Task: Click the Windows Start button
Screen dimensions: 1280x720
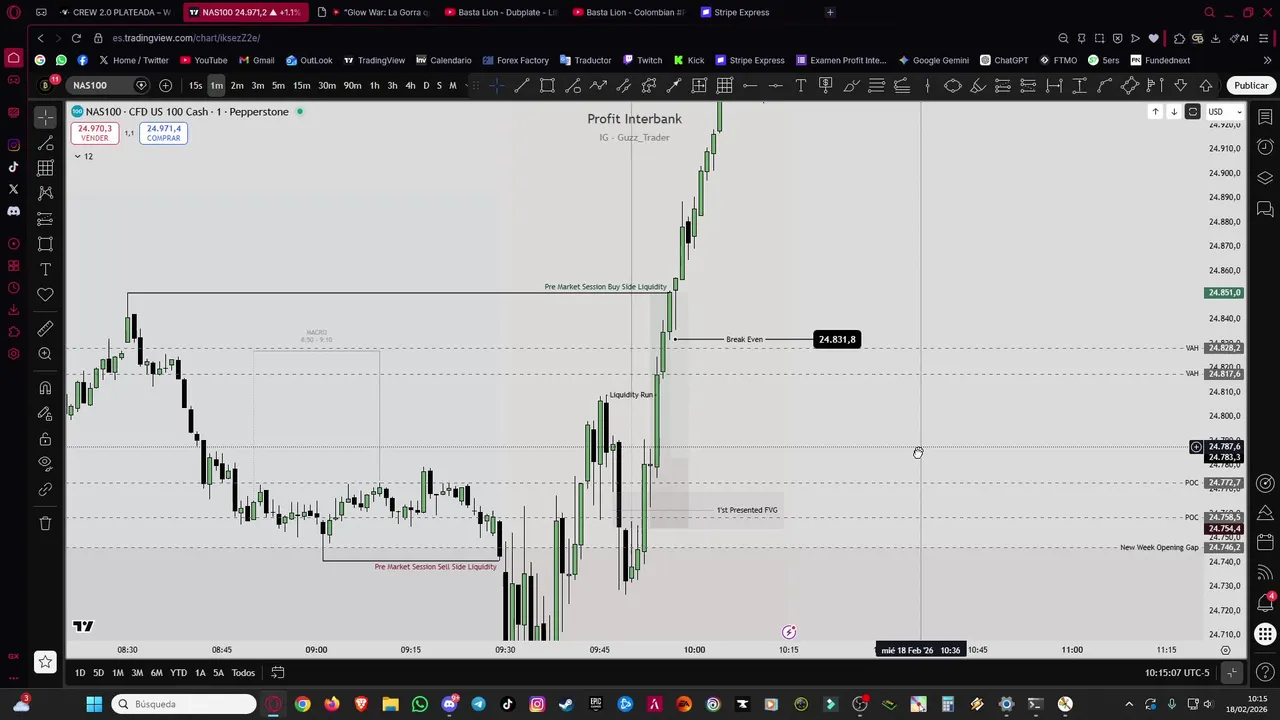Action: click(94, 704)
